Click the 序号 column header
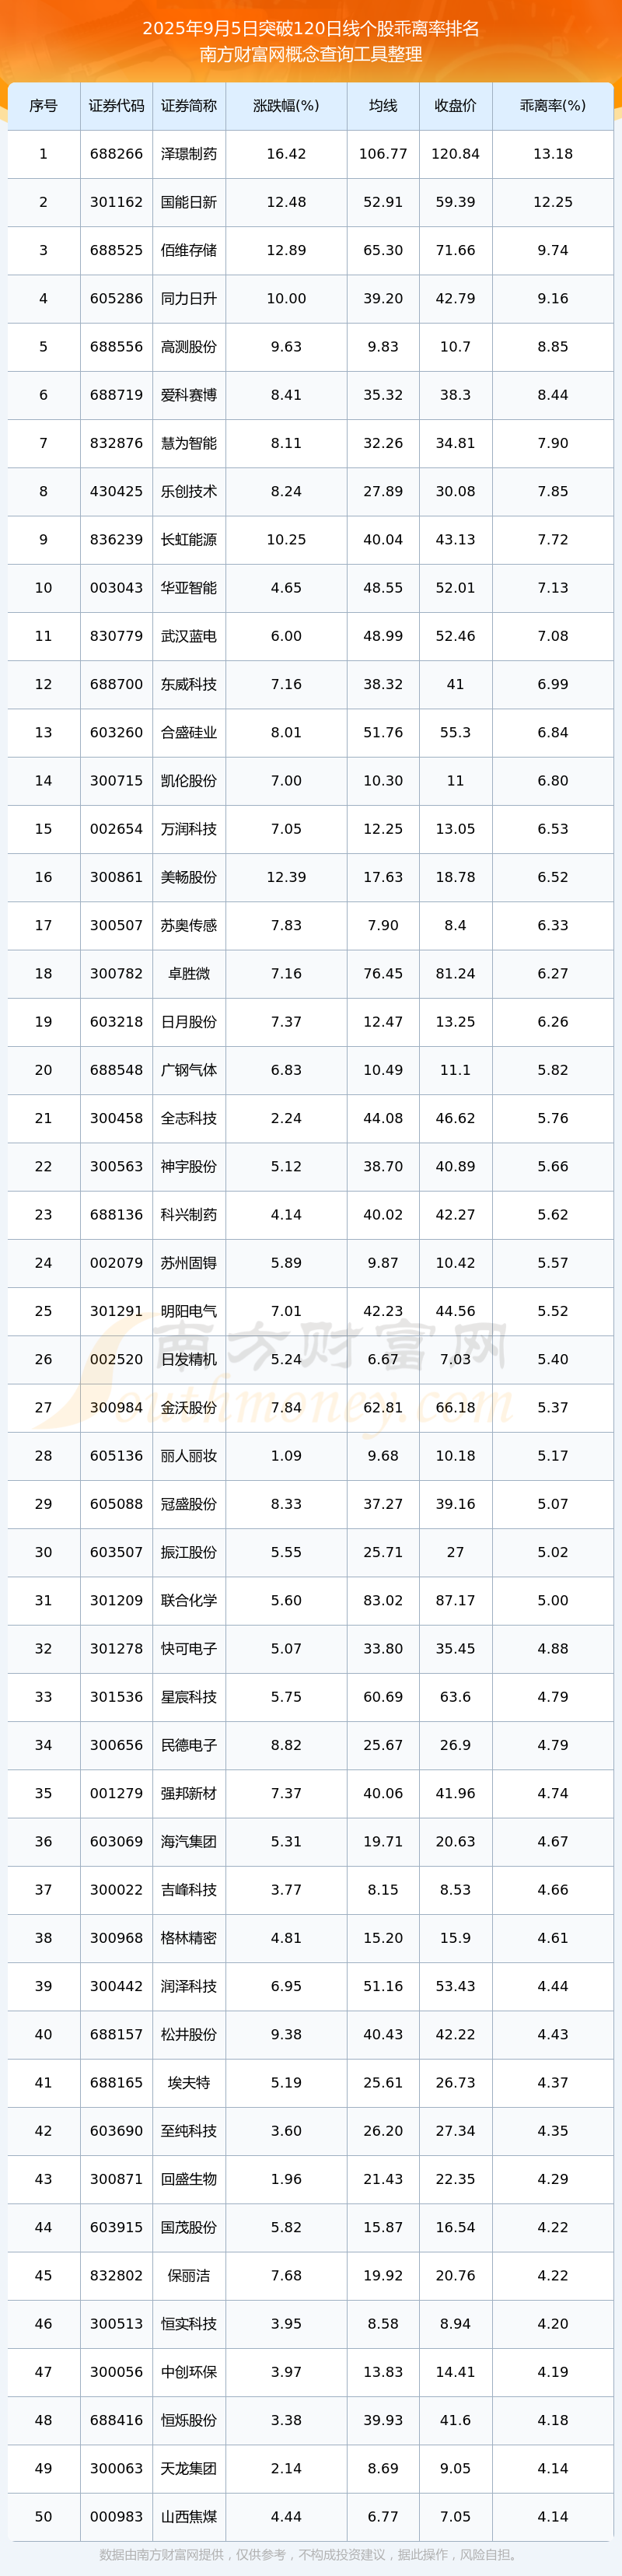622x2576 pixels. [x=43, y=106]
